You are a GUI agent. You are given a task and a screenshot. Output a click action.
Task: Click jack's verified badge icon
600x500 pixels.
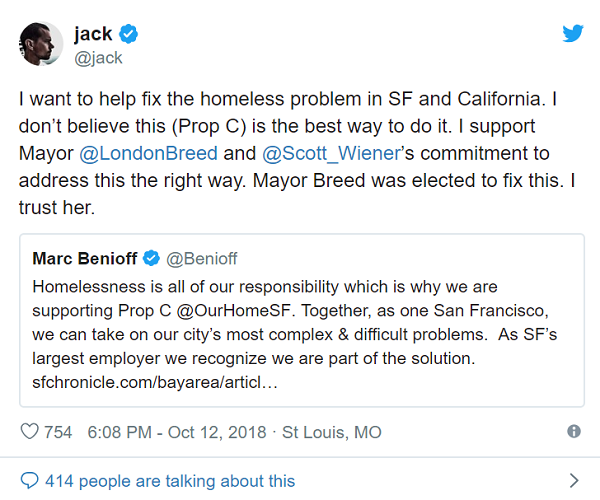(x=129, y=35)
